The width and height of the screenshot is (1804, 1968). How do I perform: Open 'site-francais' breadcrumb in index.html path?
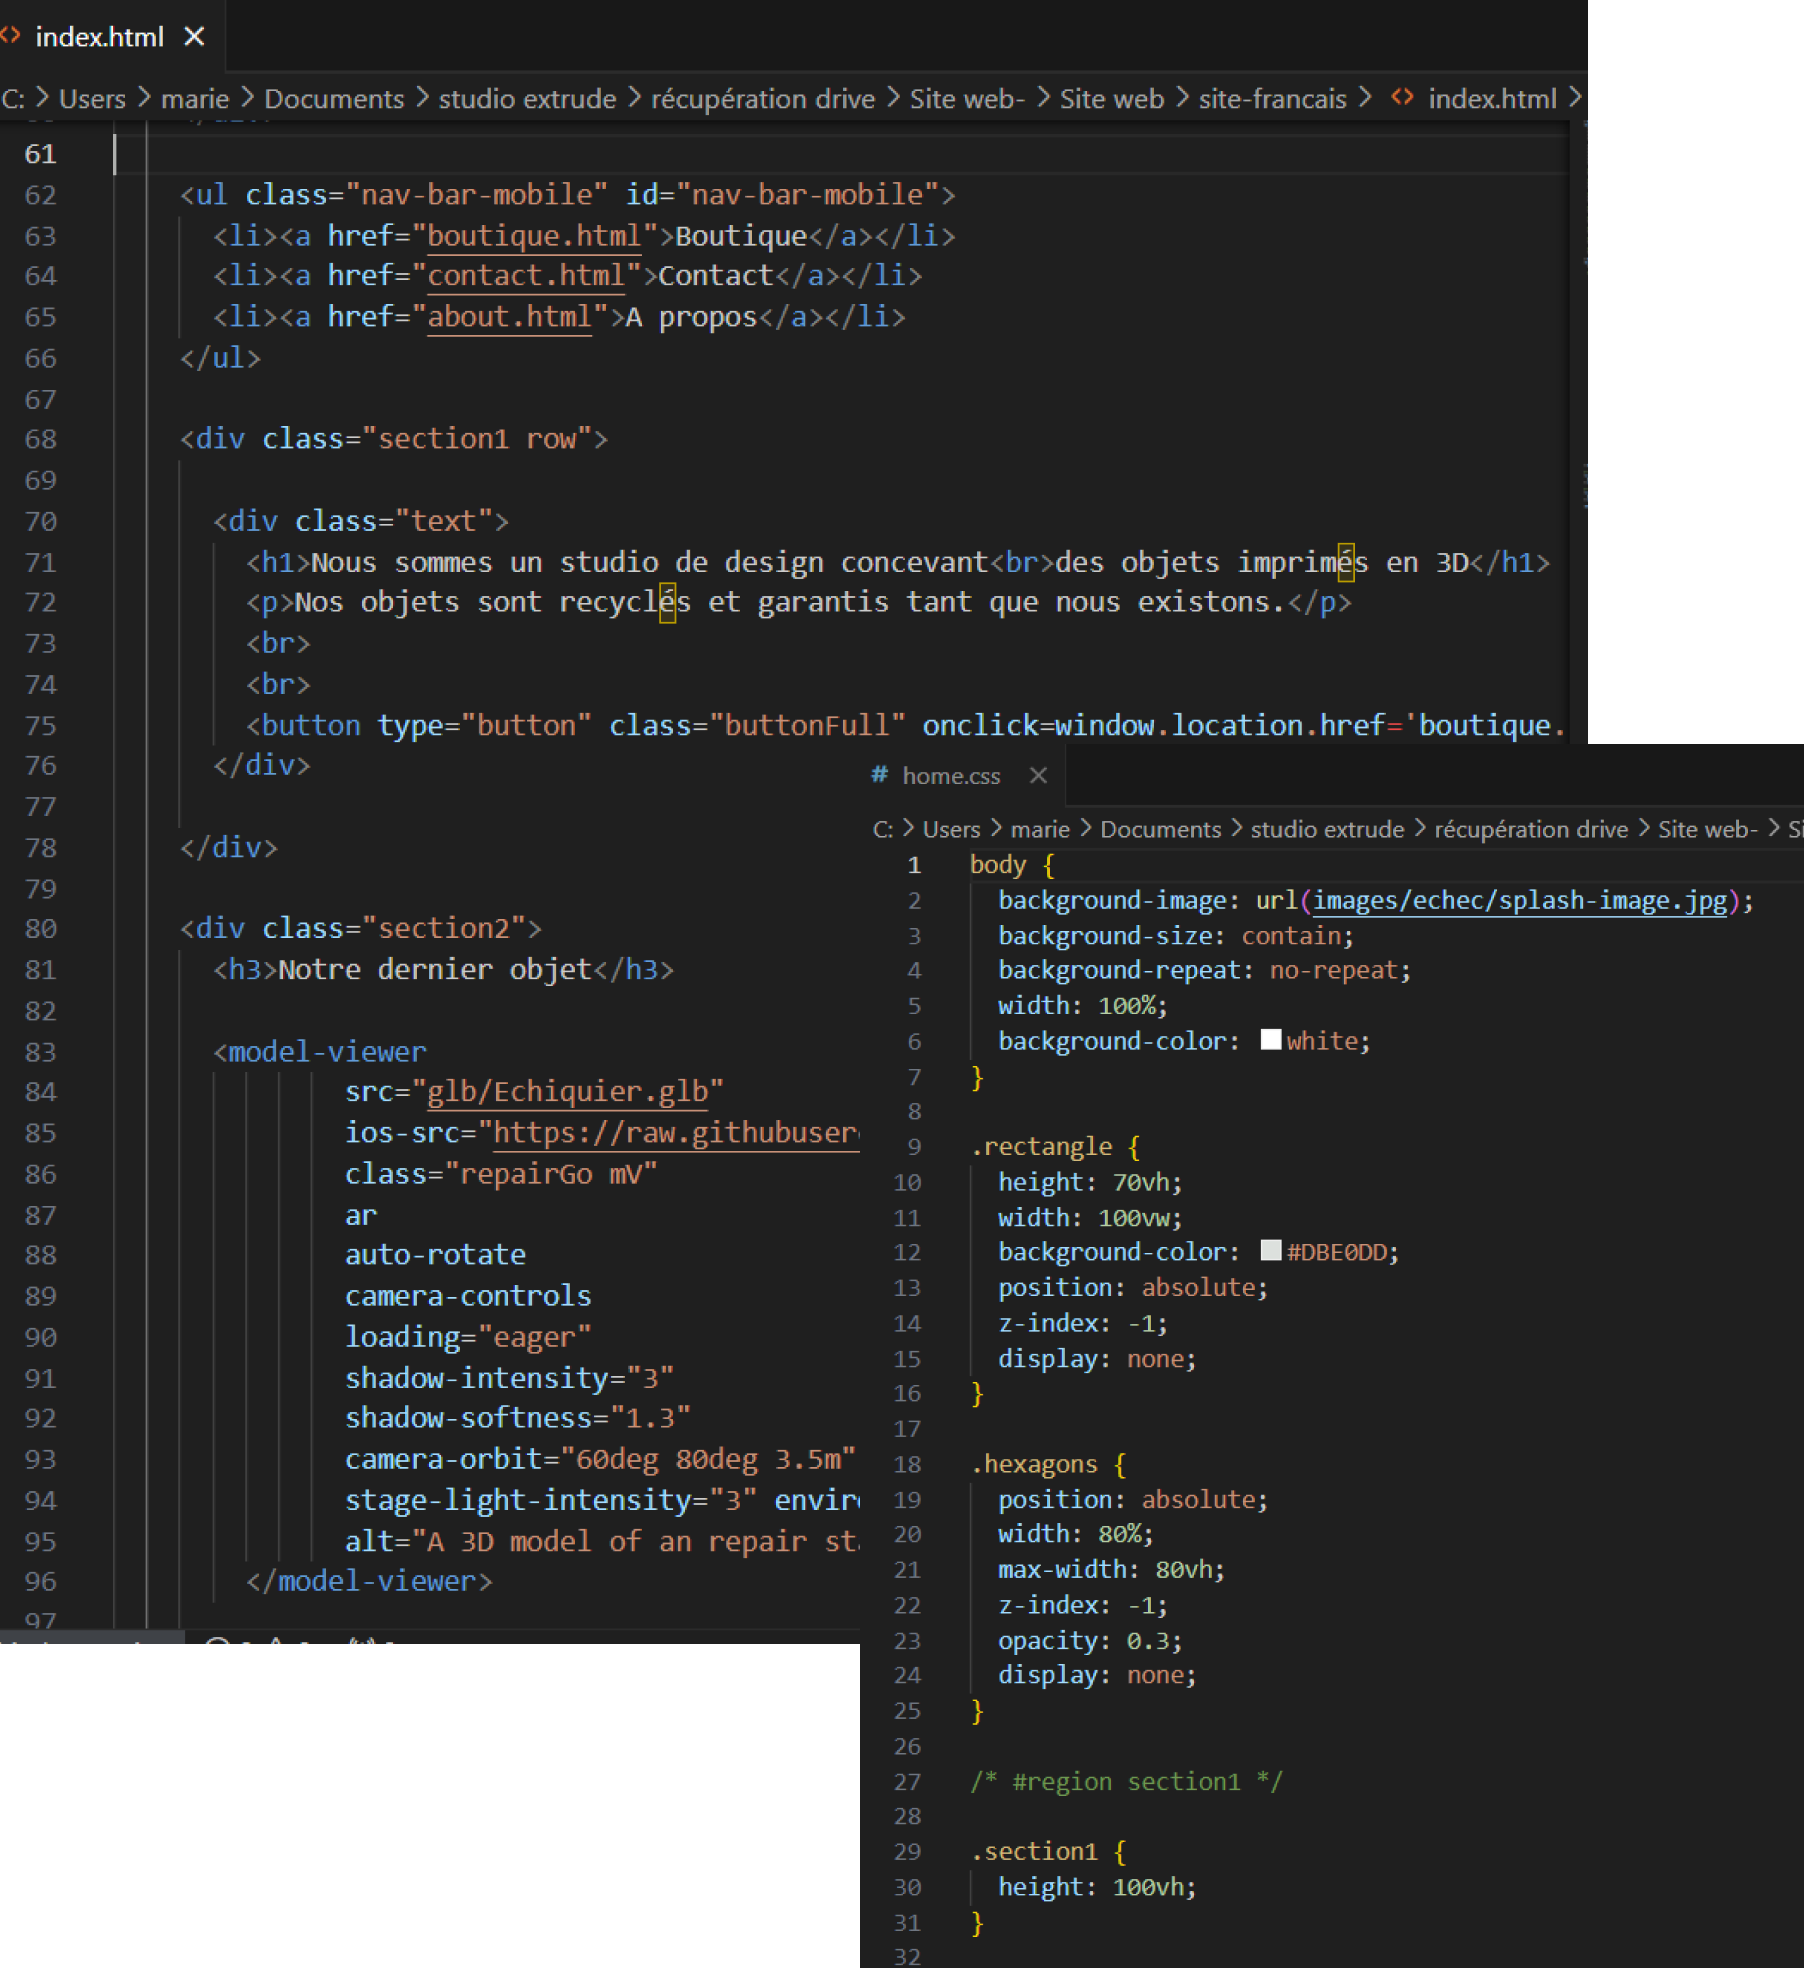(1272, 99)
